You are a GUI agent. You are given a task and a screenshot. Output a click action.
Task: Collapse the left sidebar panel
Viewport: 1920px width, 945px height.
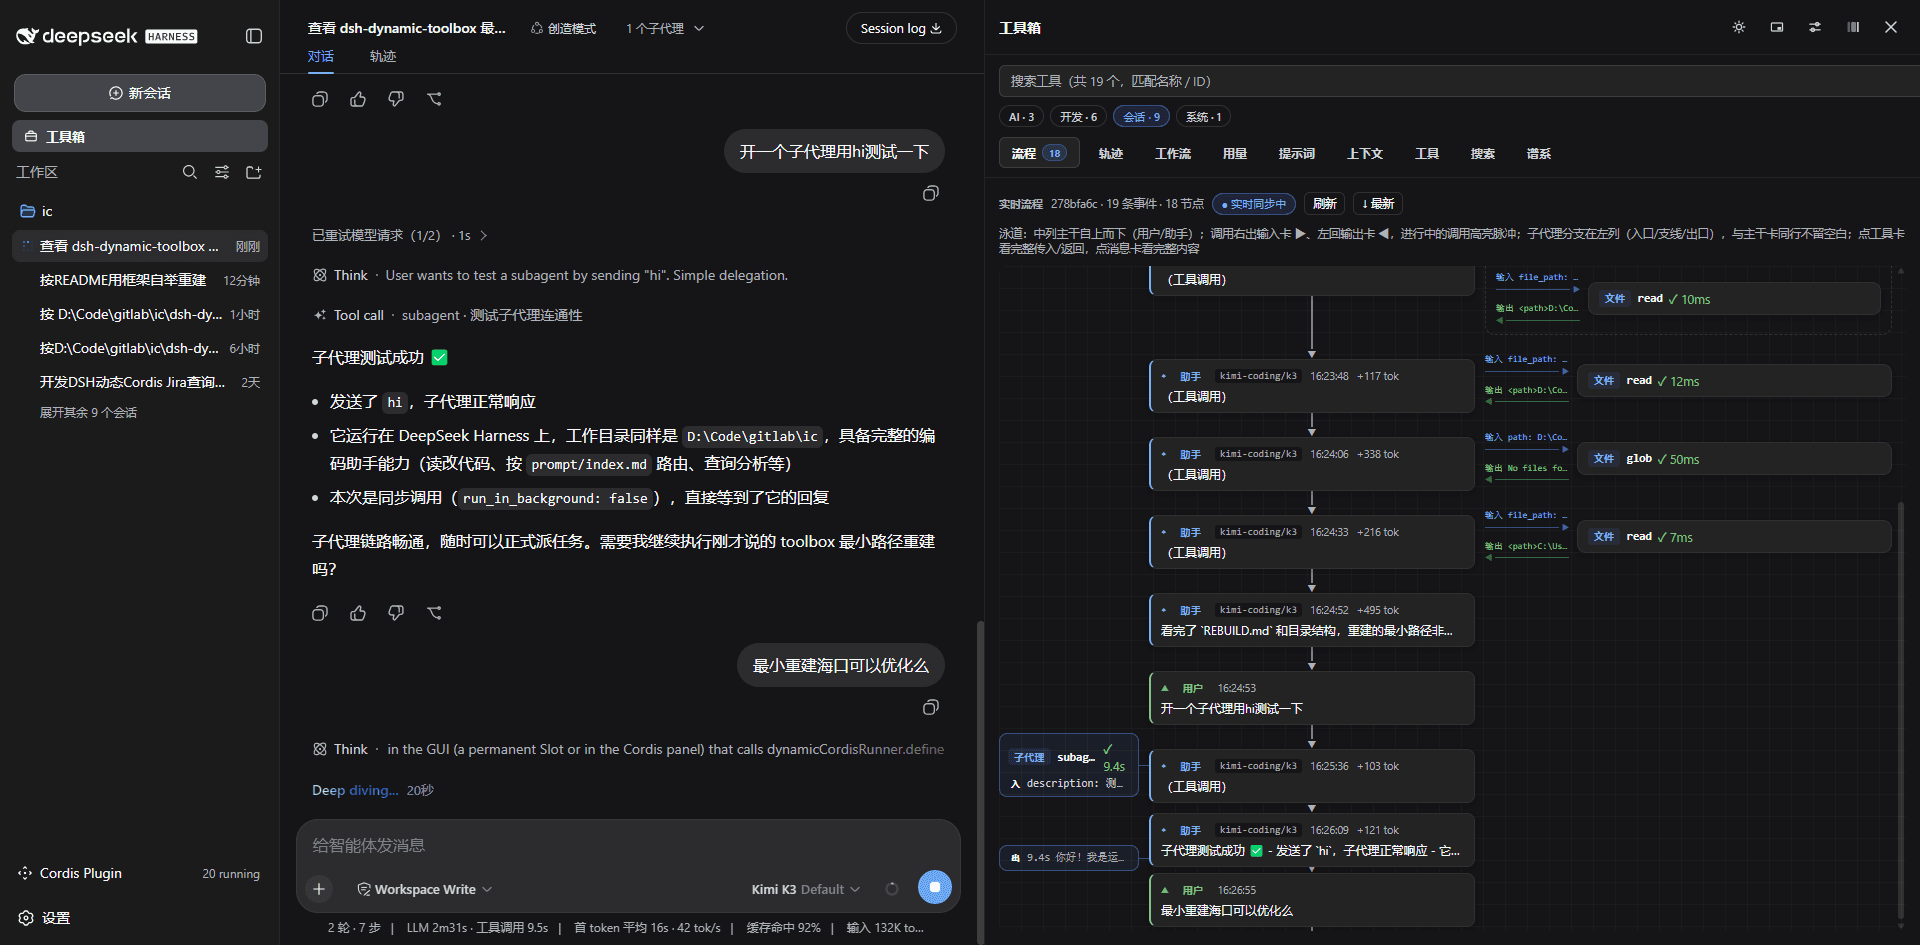tap(254, 36)
